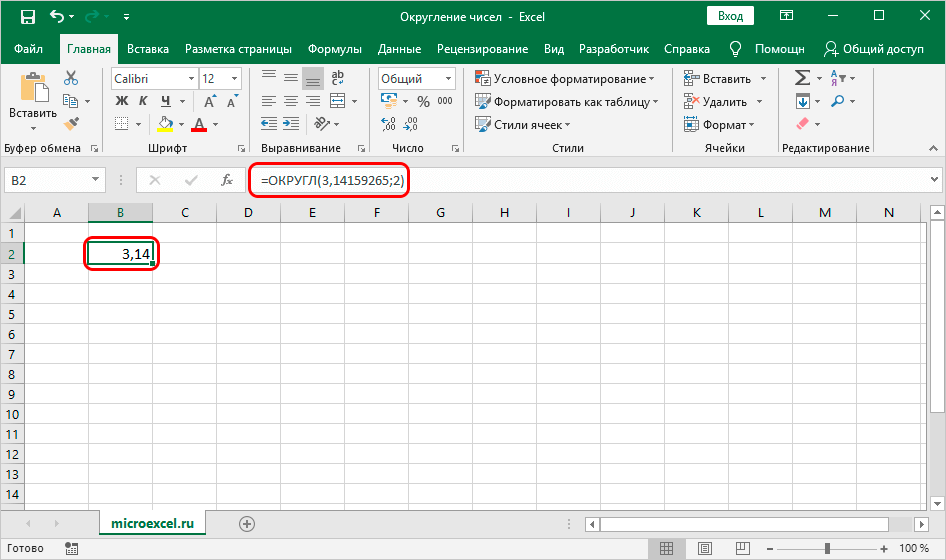Click the increase font size icon
The width and height of the screenshot is (946, 560).
click(x=211, y=101)
